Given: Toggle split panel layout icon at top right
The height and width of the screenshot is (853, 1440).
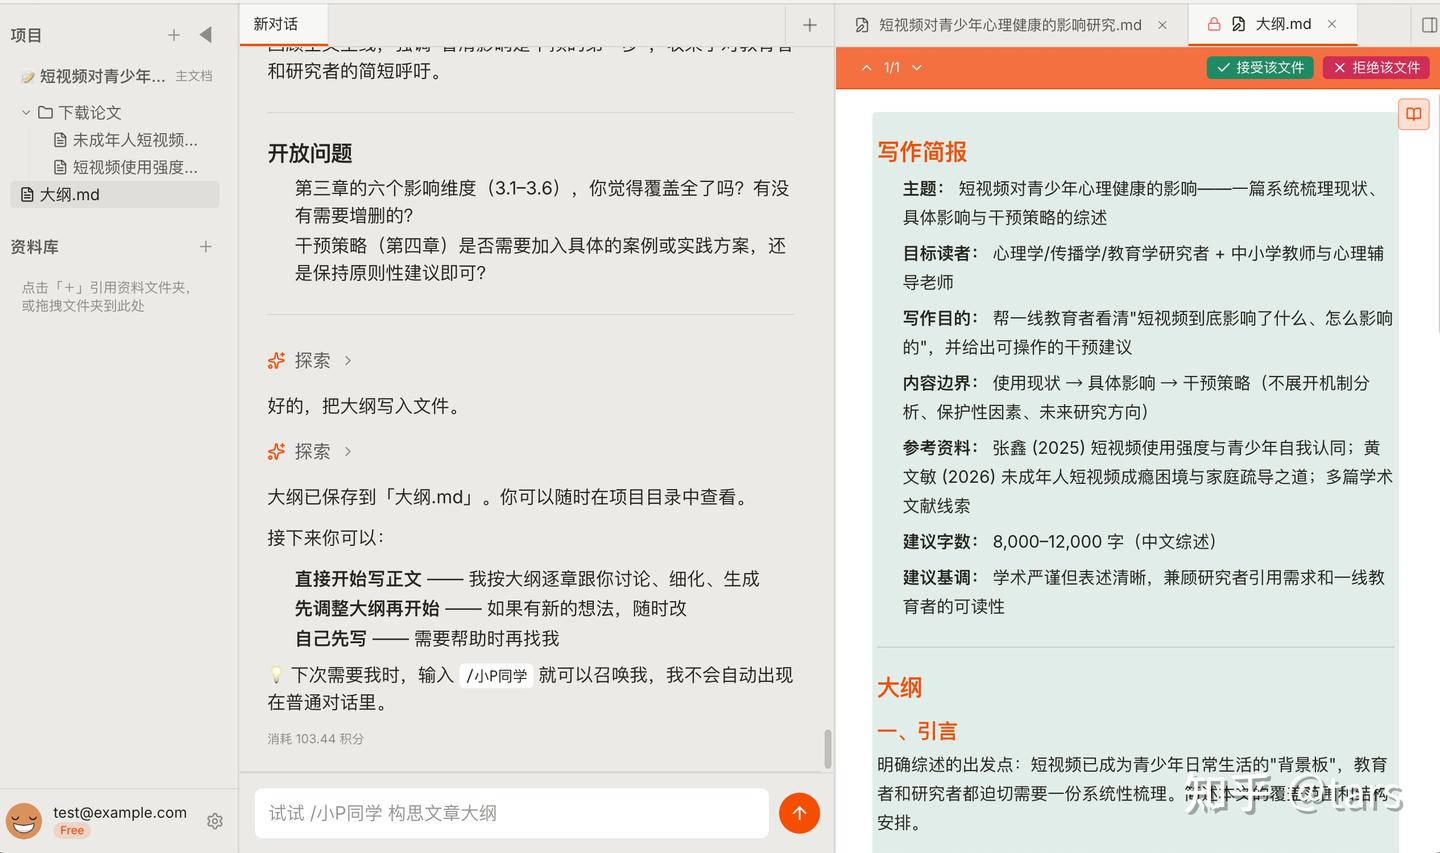Looking at the screenshot, I should tap(1429, 25).
